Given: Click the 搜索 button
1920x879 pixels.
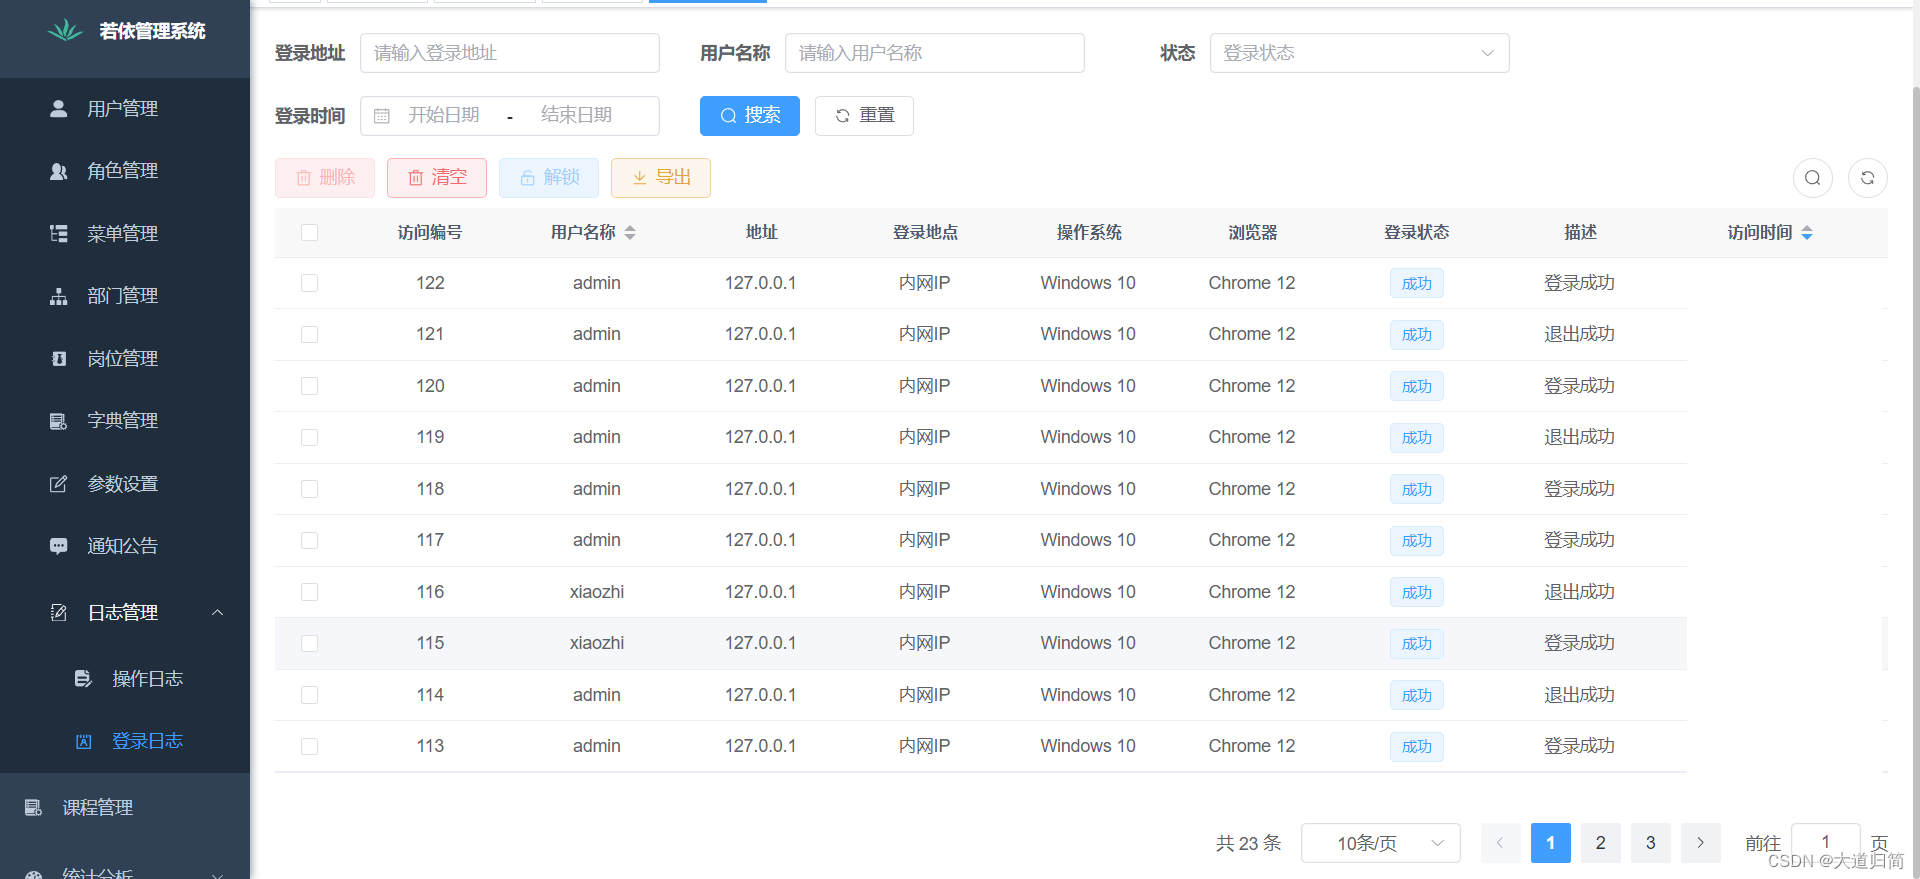Looking at the screenshot, I should point(750,116).
